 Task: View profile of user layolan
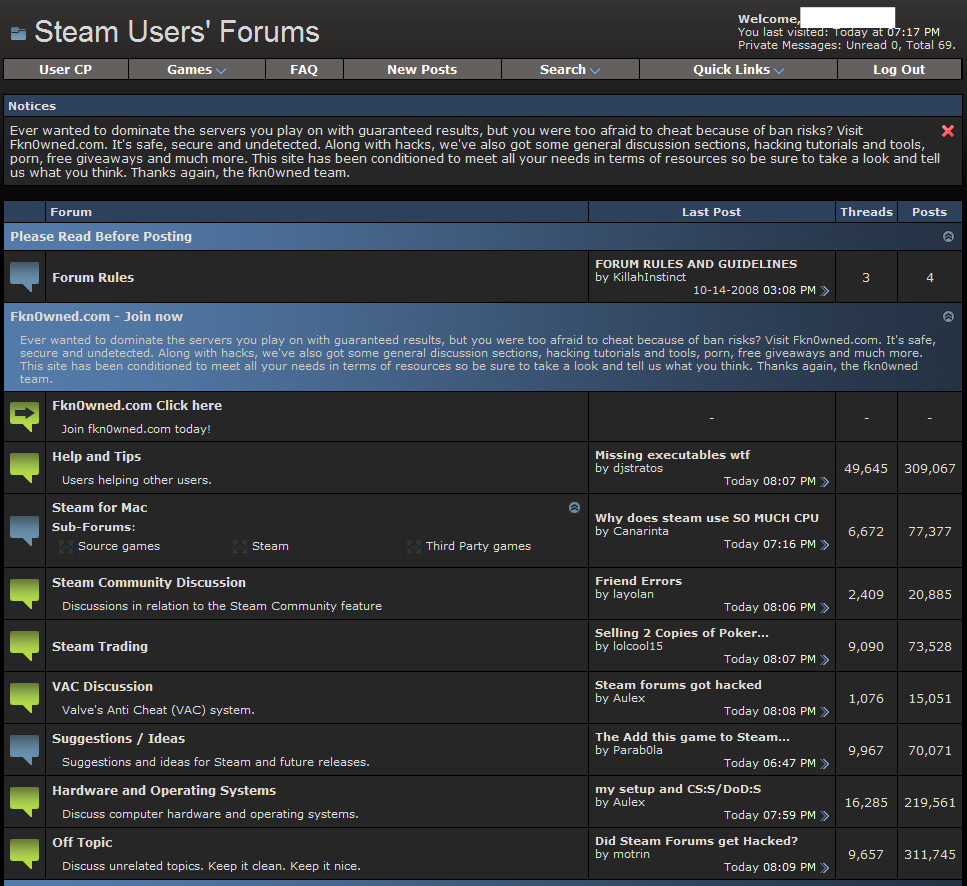633,594
